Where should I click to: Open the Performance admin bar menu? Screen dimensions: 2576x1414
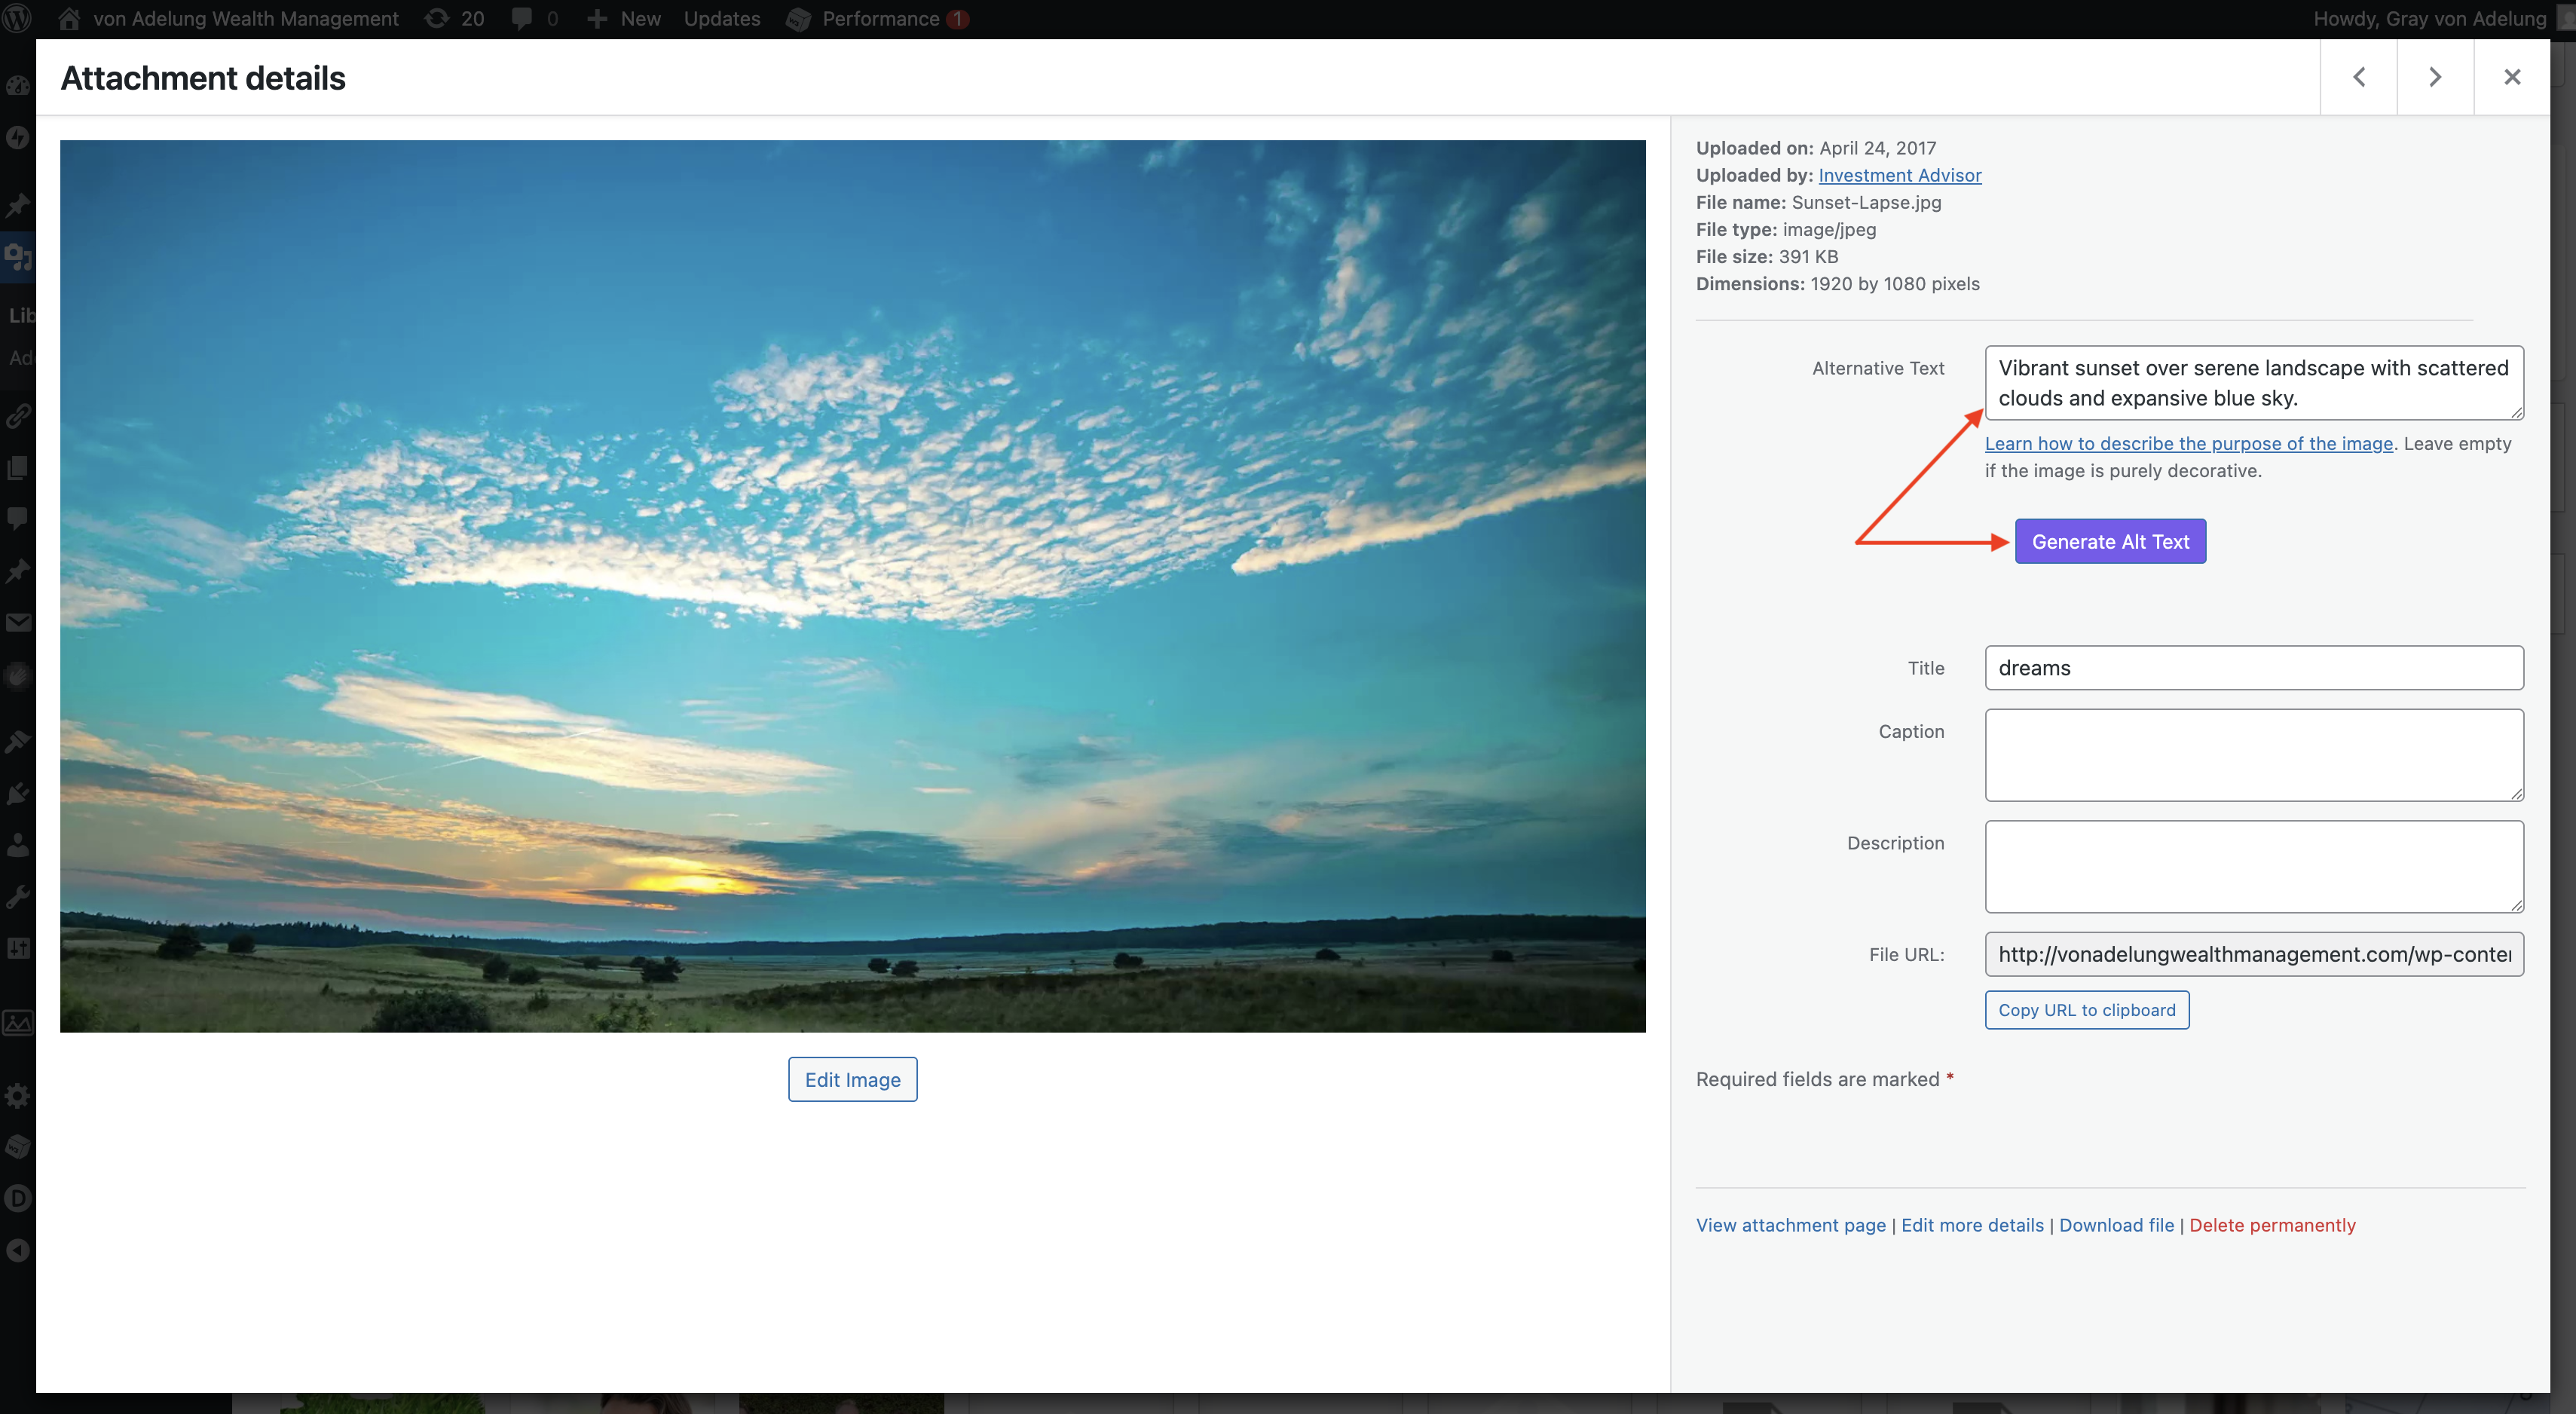(x=877, y=19)
